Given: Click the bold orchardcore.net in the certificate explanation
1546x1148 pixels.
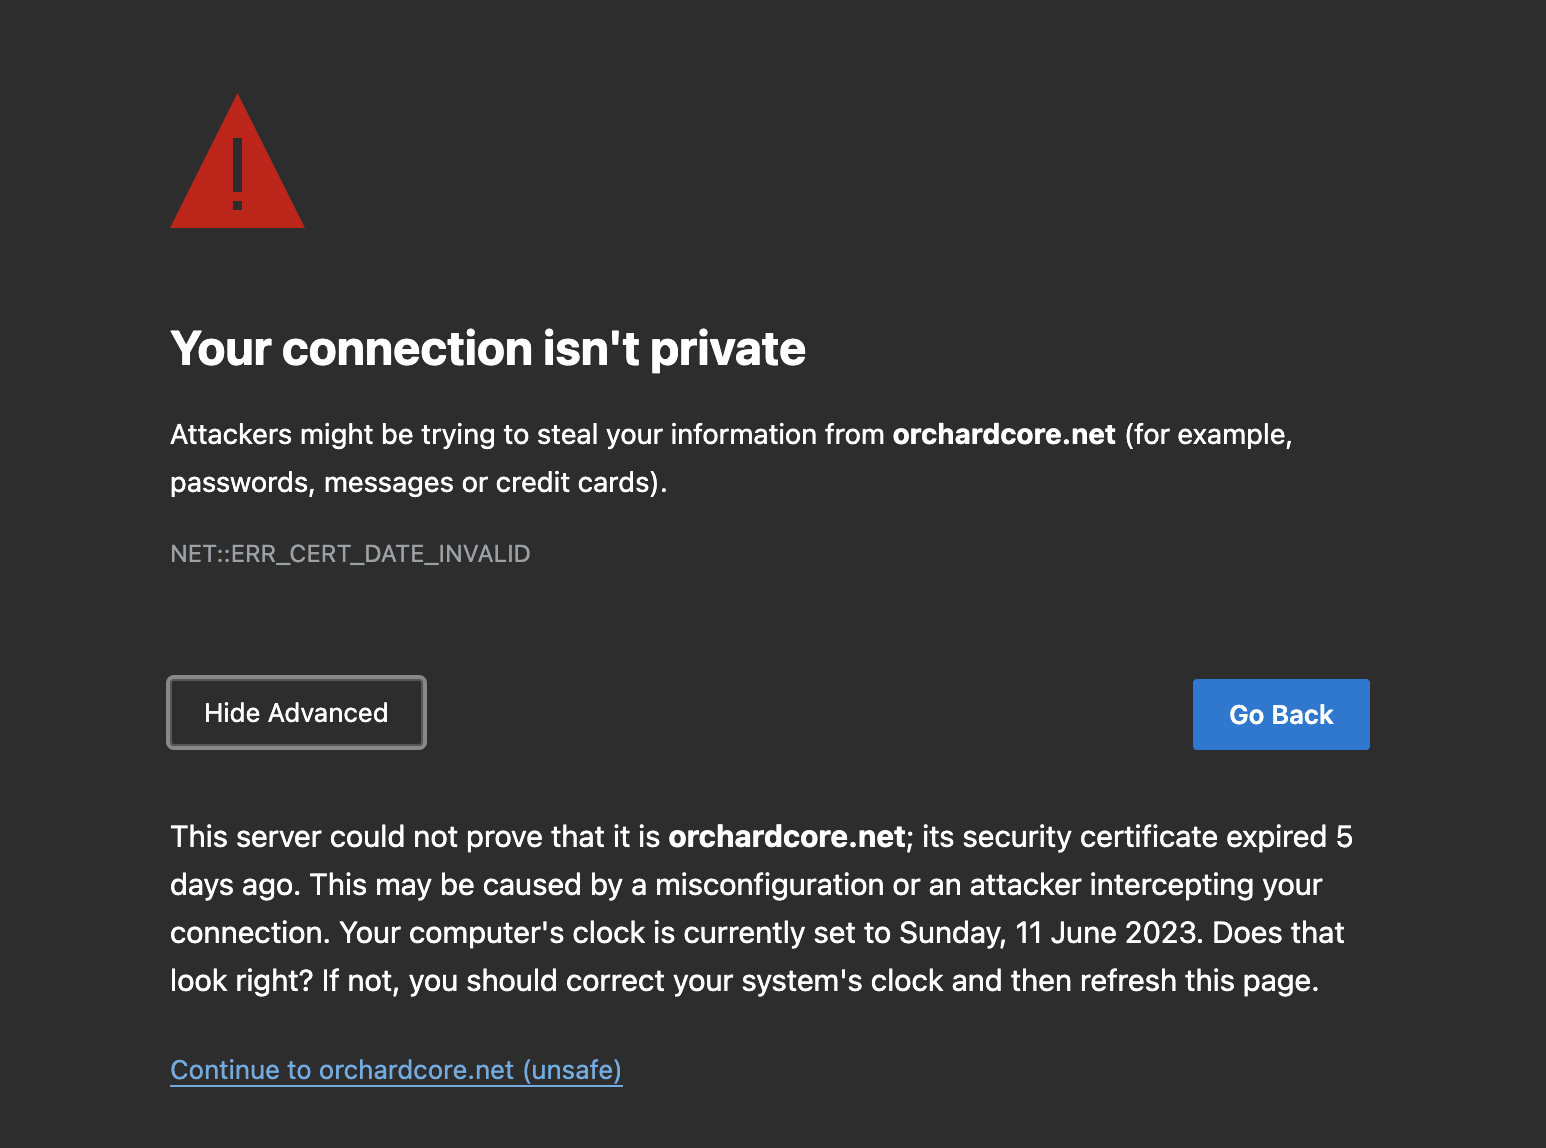Looking at the screenshot, I should point(786,837).
